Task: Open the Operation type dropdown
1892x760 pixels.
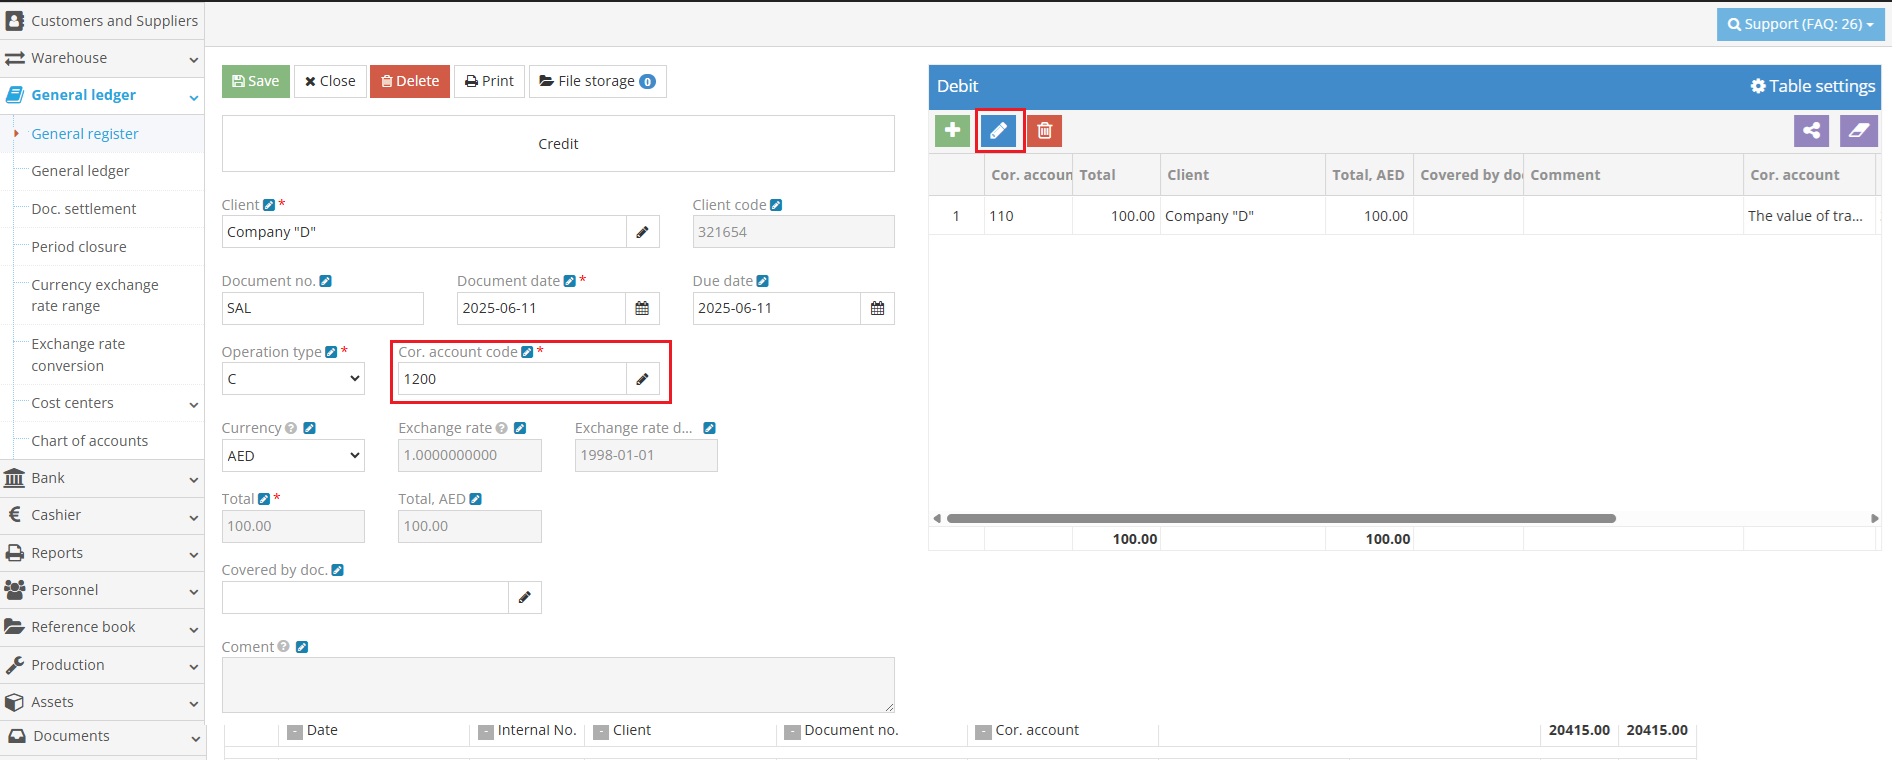Action: coord(293,380)
